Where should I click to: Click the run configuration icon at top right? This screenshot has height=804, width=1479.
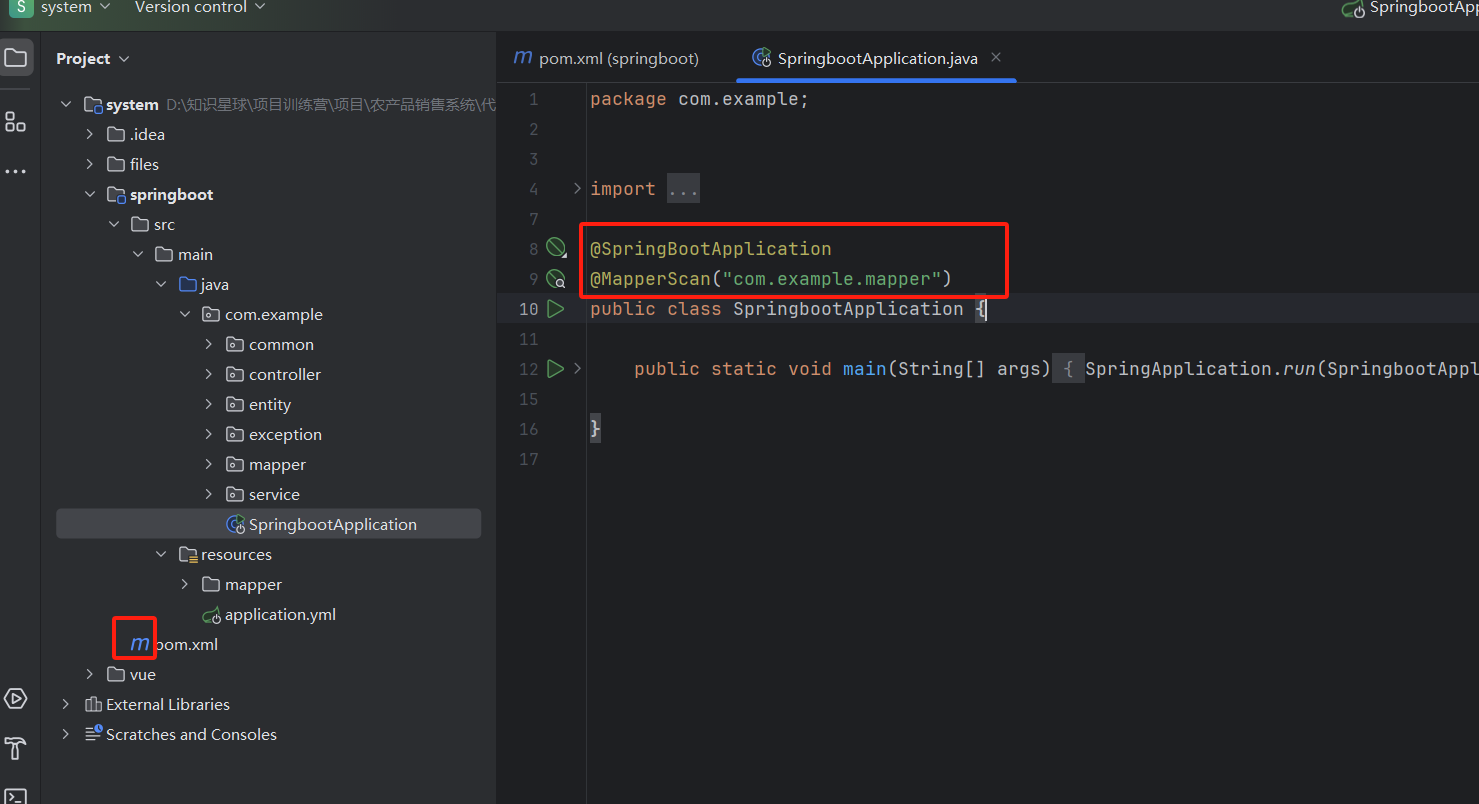click(x=1354, y=8)
